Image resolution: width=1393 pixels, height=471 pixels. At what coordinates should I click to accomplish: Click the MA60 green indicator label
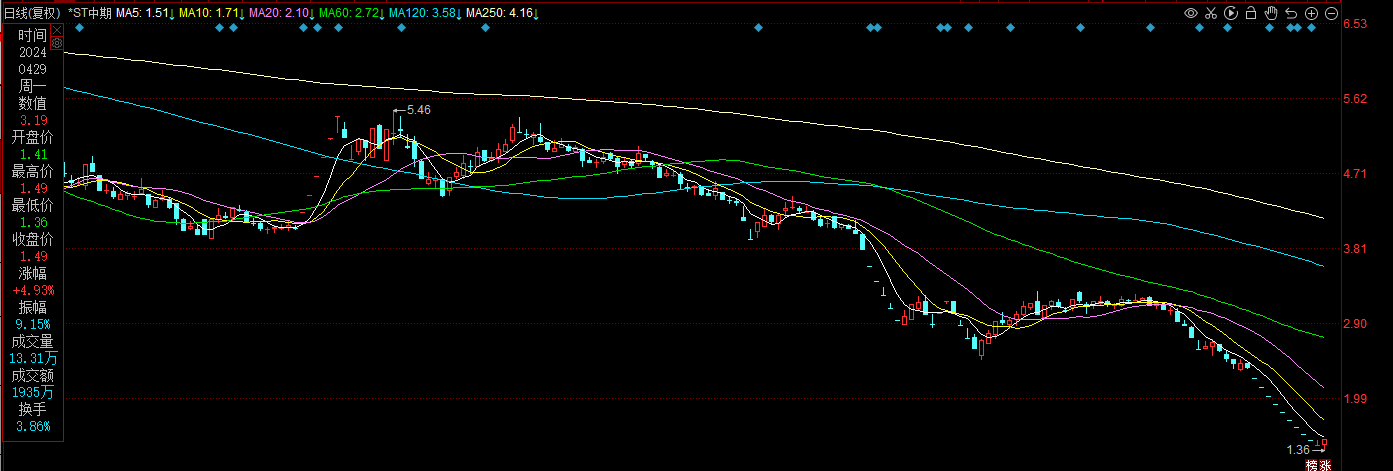click(351, 13)
